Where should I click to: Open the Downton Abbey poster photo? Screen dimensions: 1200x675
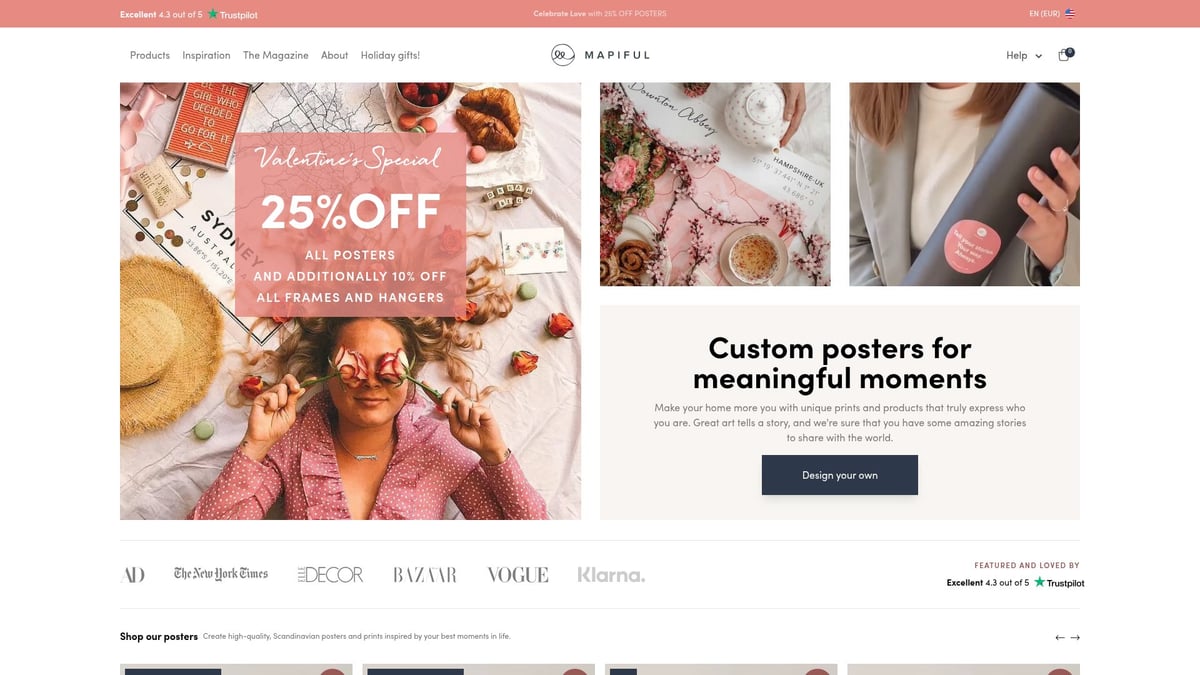point(715,184)
